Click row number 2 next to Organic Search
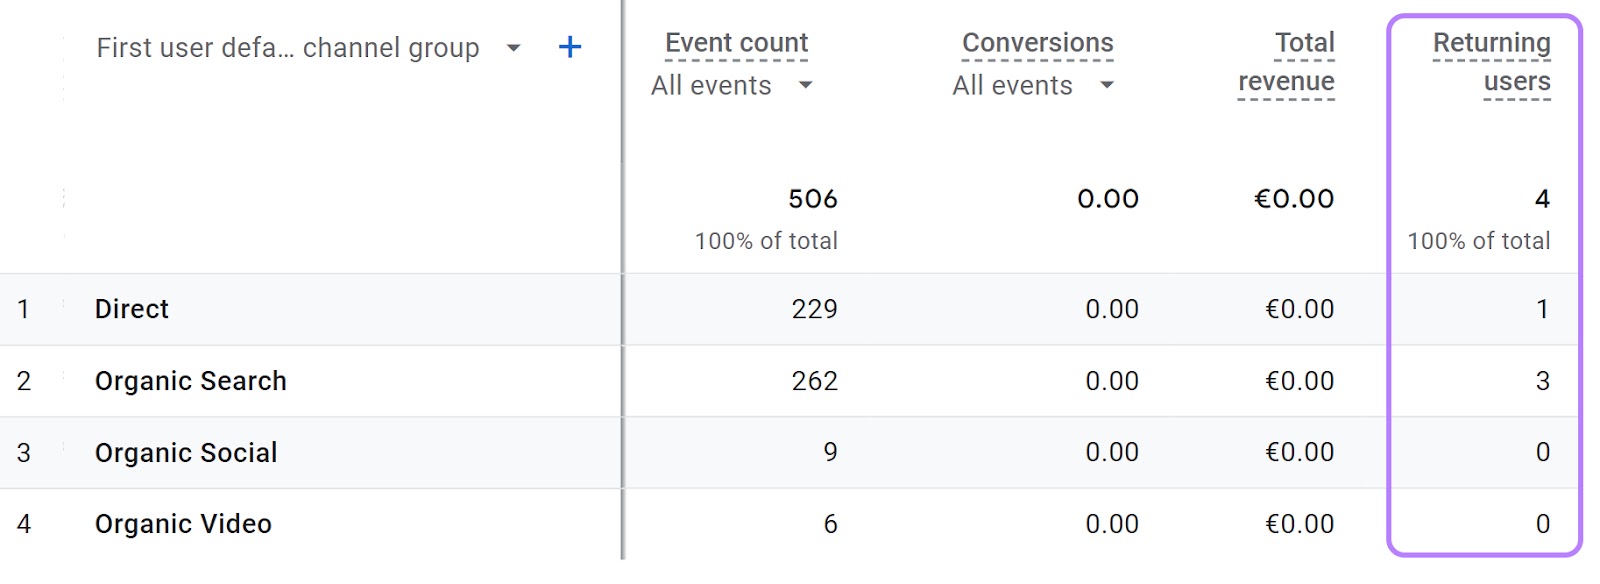The image size is (1600, 584). pyautogui.click(x=24, y=381)
